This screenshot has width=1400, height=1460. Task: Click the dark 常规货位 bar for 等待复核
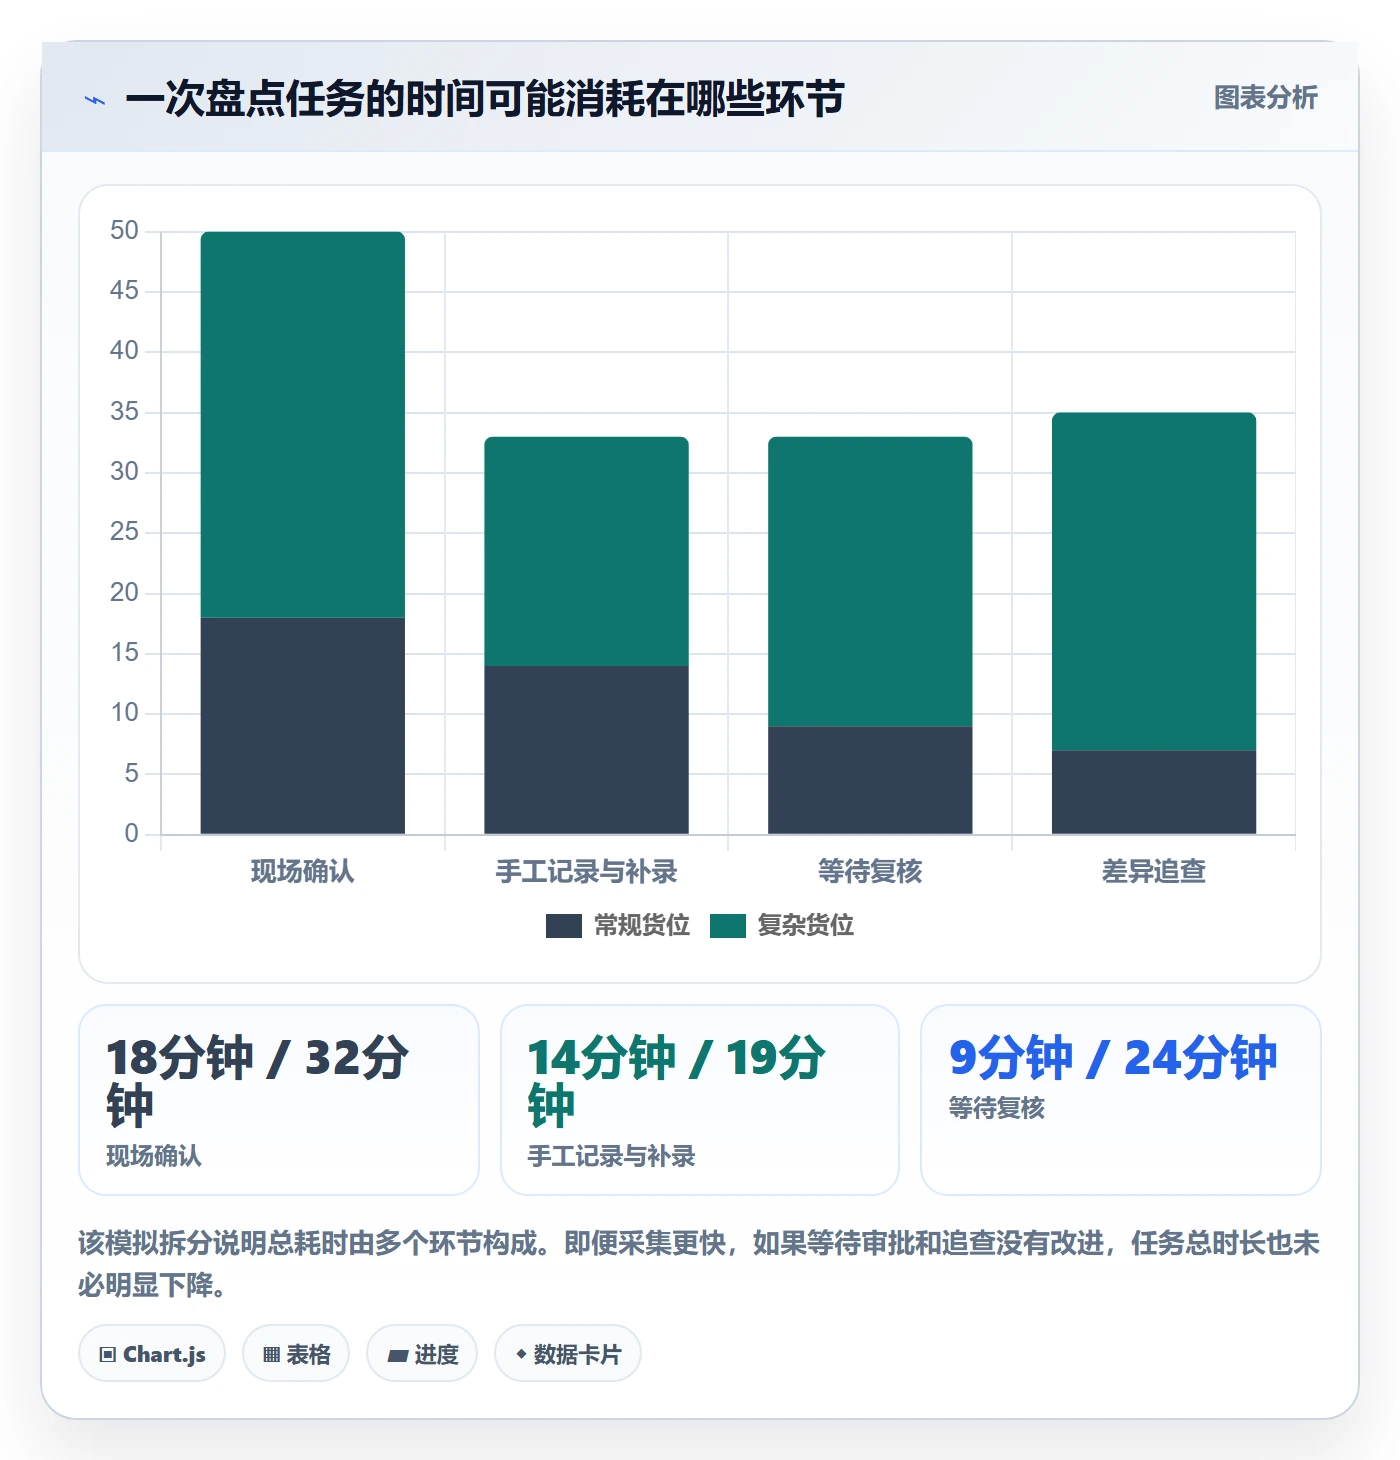pos(870,780)
